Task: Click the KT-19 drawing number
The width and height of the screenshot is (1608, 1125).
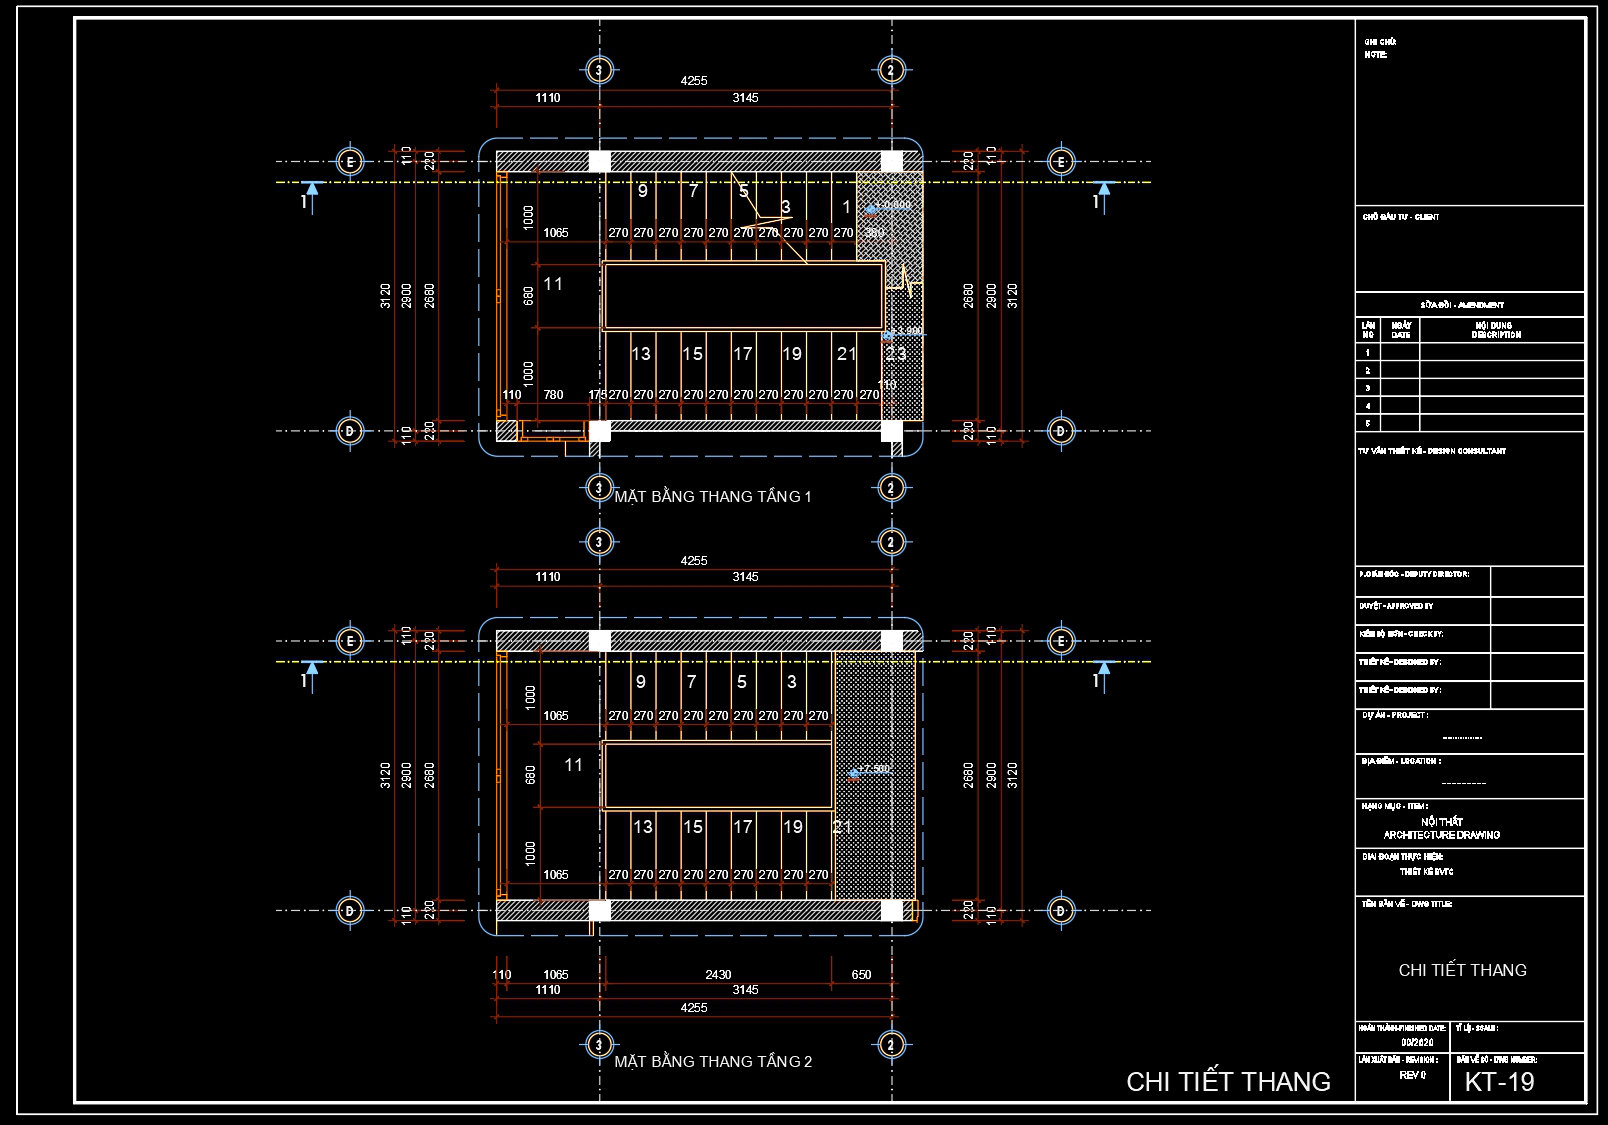Action: coord(1499,1082)
